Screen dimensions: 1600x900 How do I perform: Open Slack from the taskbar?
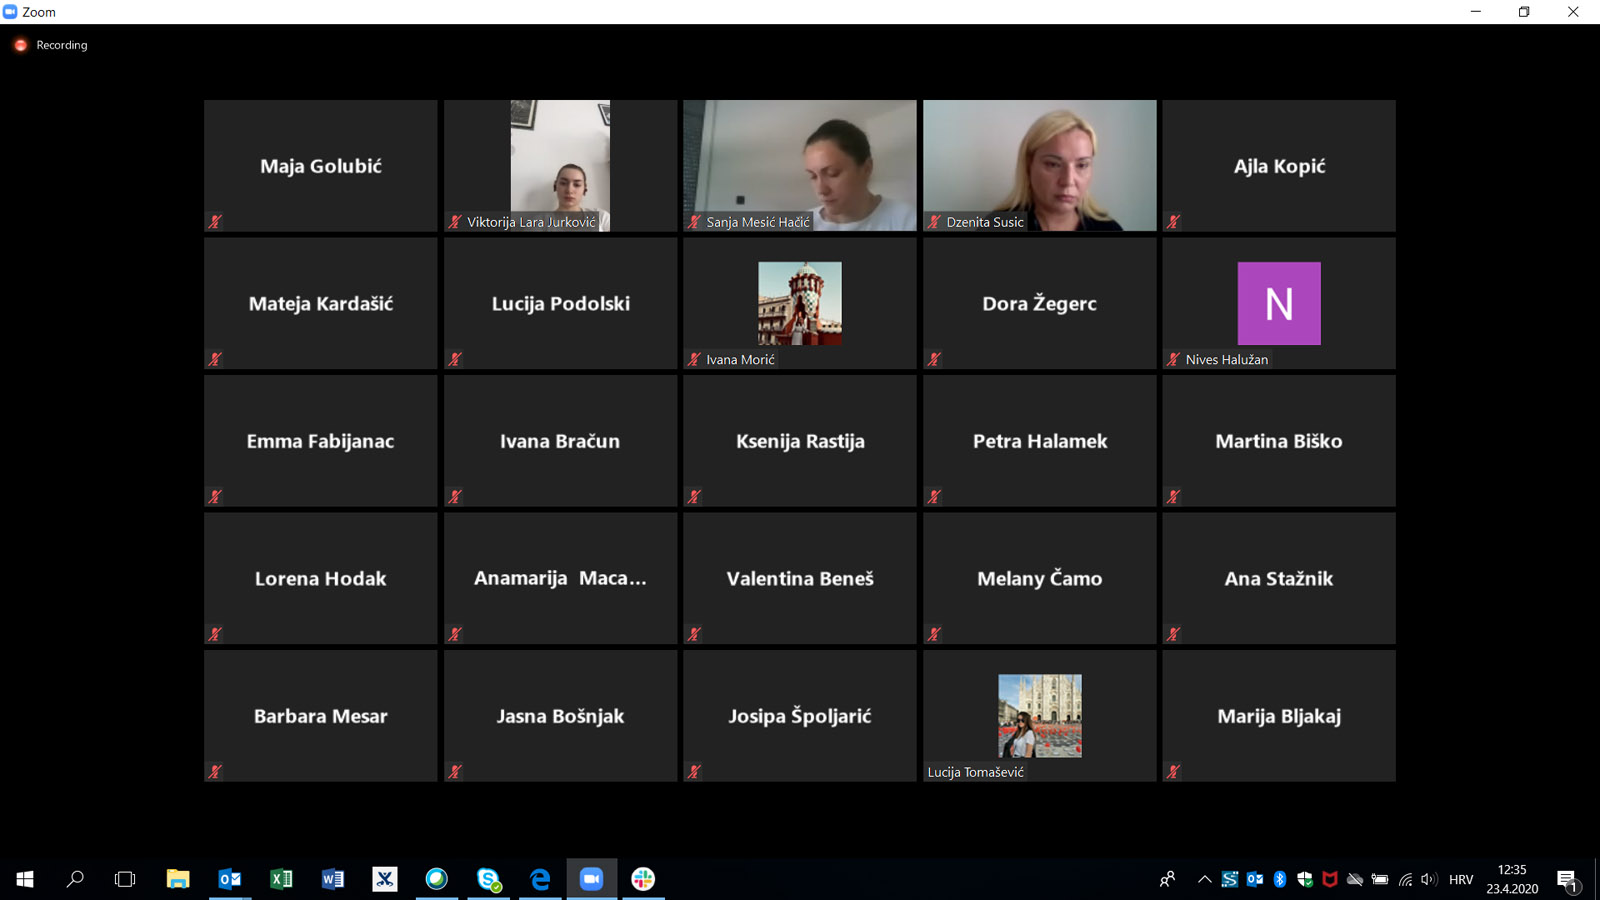[644, 879]
